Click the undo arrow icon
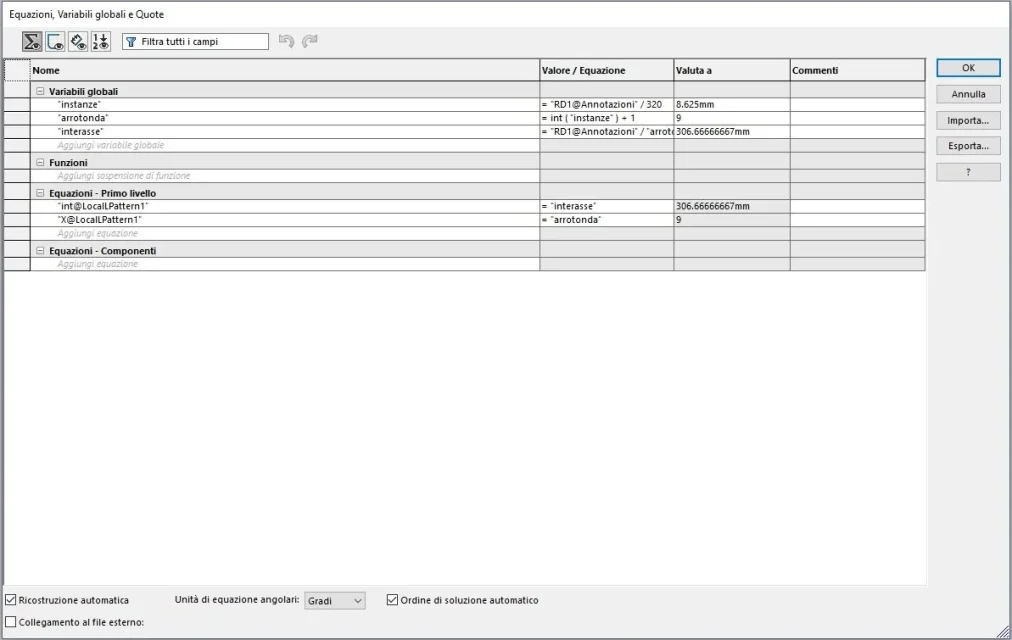Viewport: 1012px width, 640px height. coord(287,41)
